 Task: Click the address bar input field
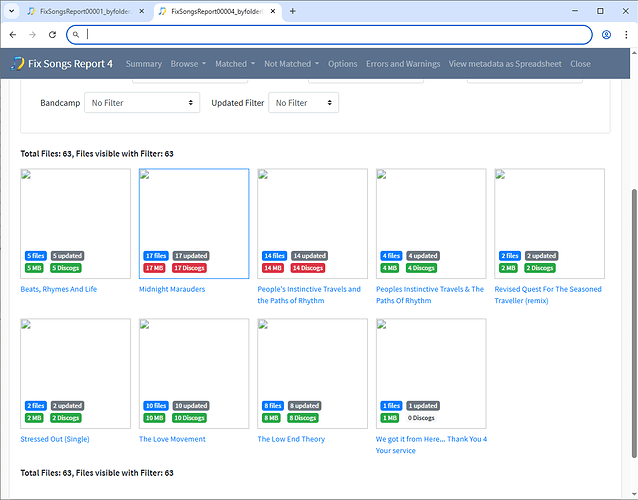tap(329, 35)
